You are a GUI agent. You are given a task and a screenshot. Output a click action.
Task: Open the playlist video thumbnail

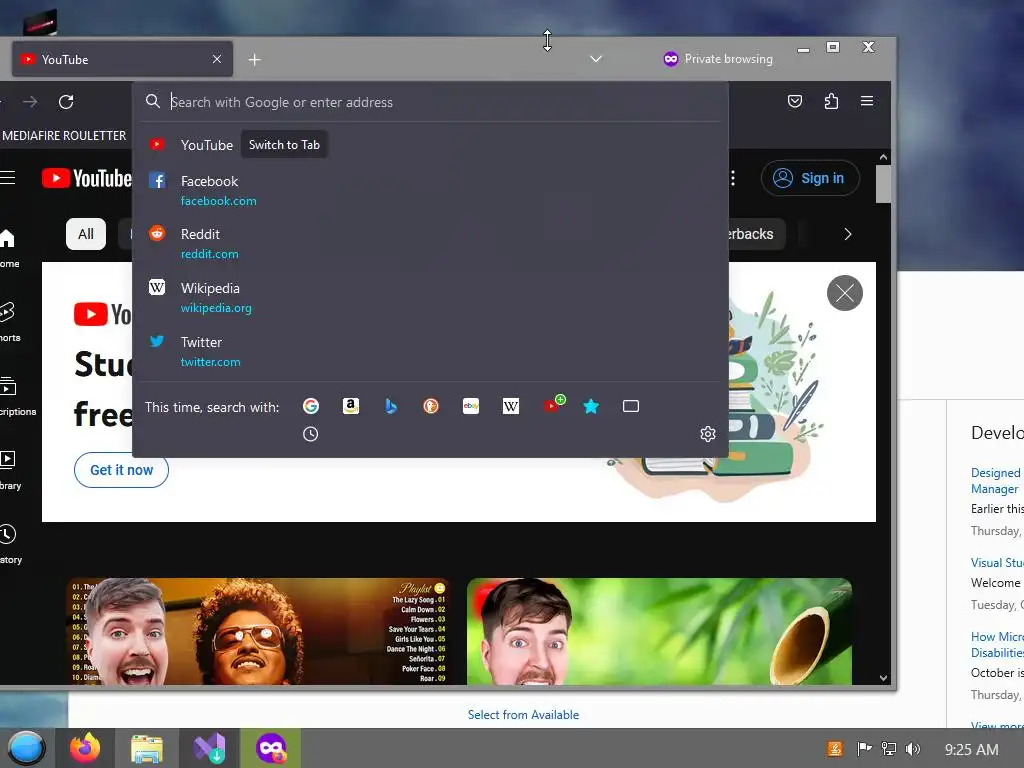coord(257,632)
